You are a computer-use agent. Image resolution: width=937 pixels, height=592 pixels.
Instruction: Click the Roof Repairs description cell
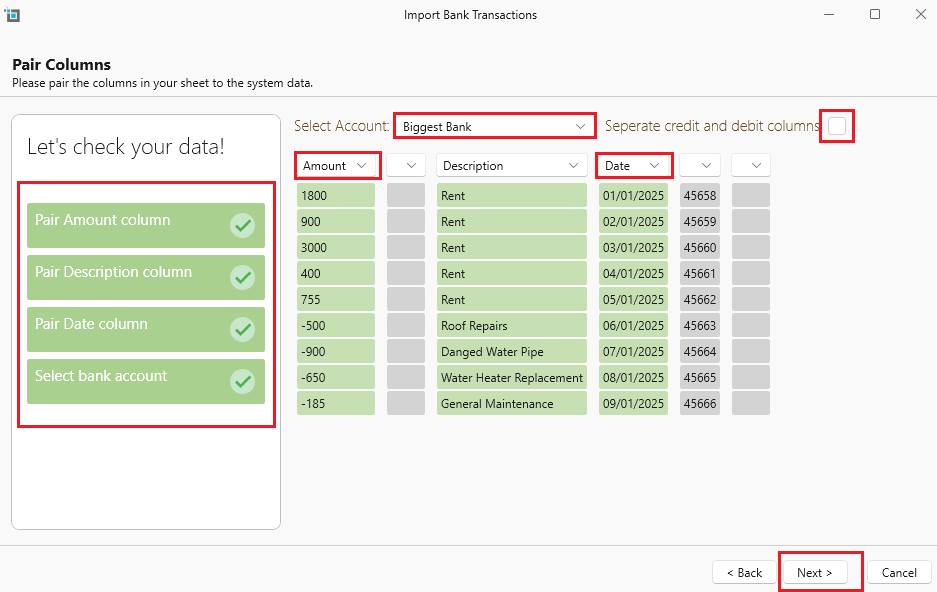click(x=511, y=326)
